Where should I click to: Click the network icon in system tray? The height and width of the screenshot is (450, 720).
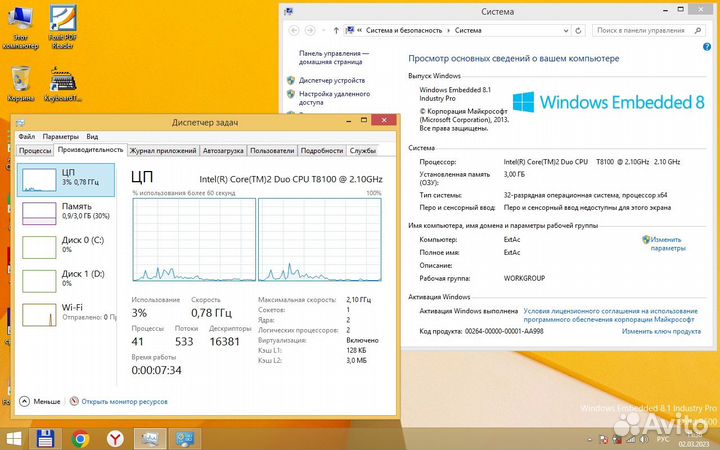(x=632, y=440)
